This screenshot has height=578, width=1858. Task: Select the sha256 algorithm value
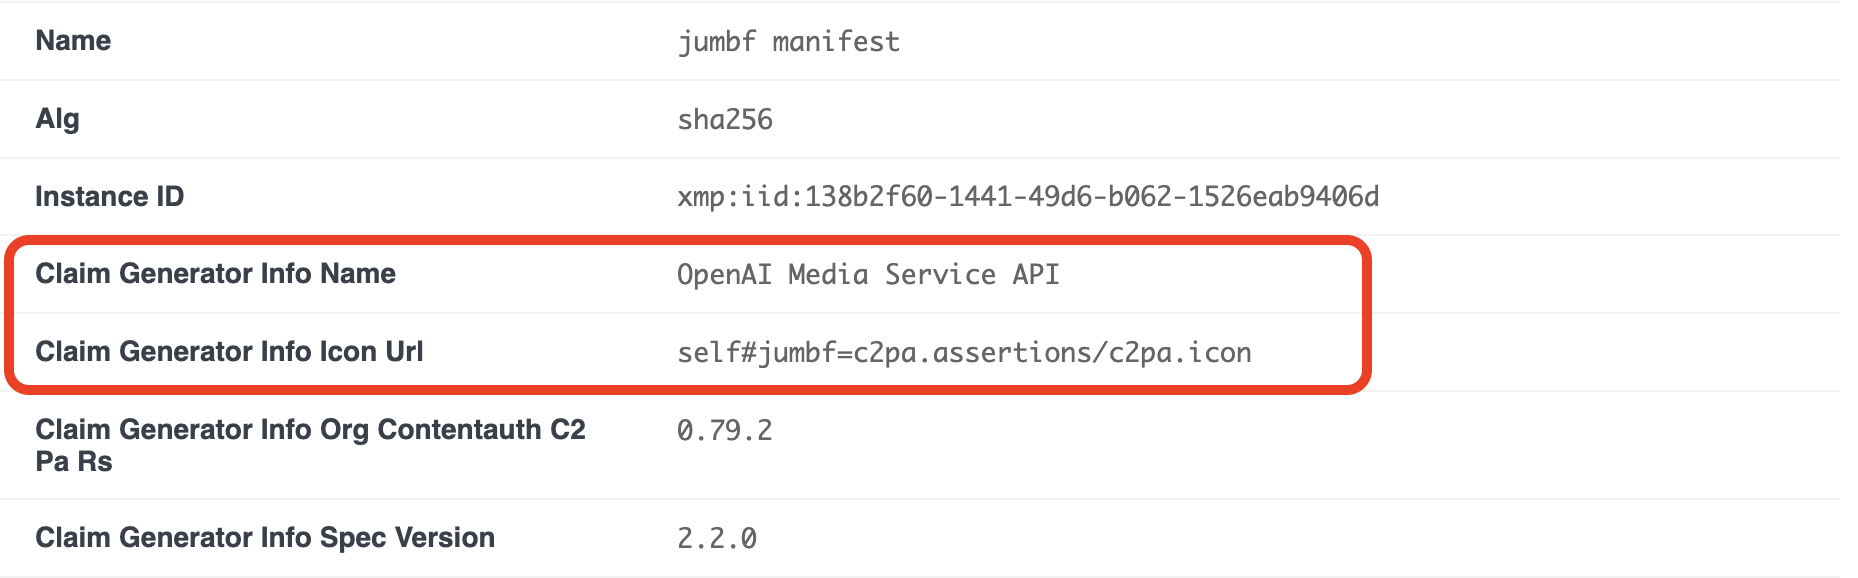725,120
